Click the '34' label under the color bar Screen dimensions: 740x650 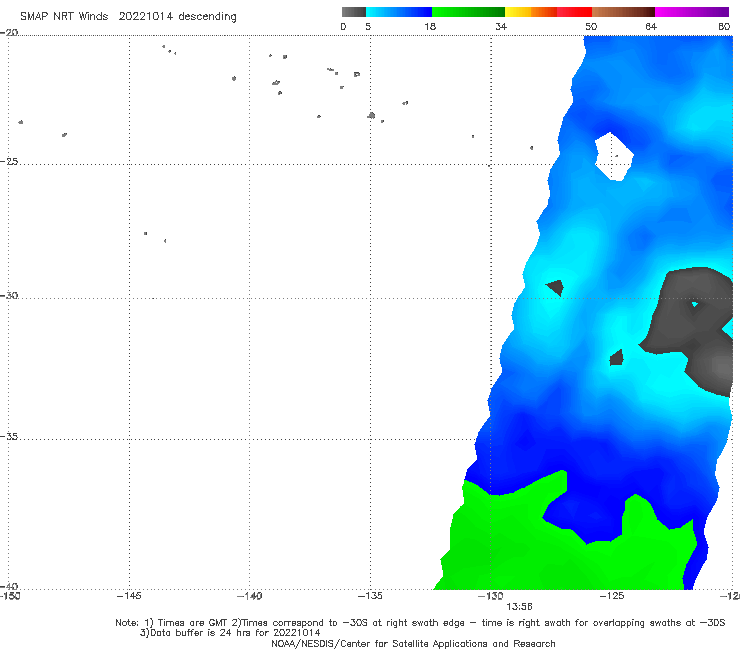(501, 26)
